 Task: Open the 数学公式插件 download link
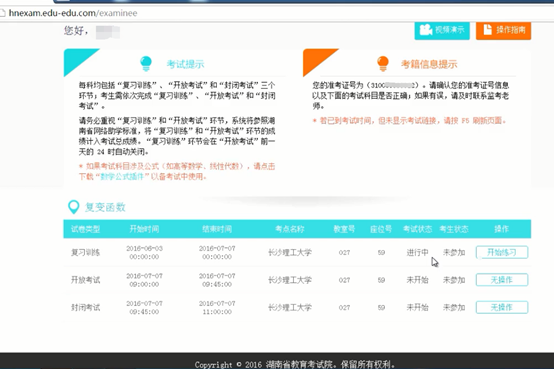[x=122, y=176]
